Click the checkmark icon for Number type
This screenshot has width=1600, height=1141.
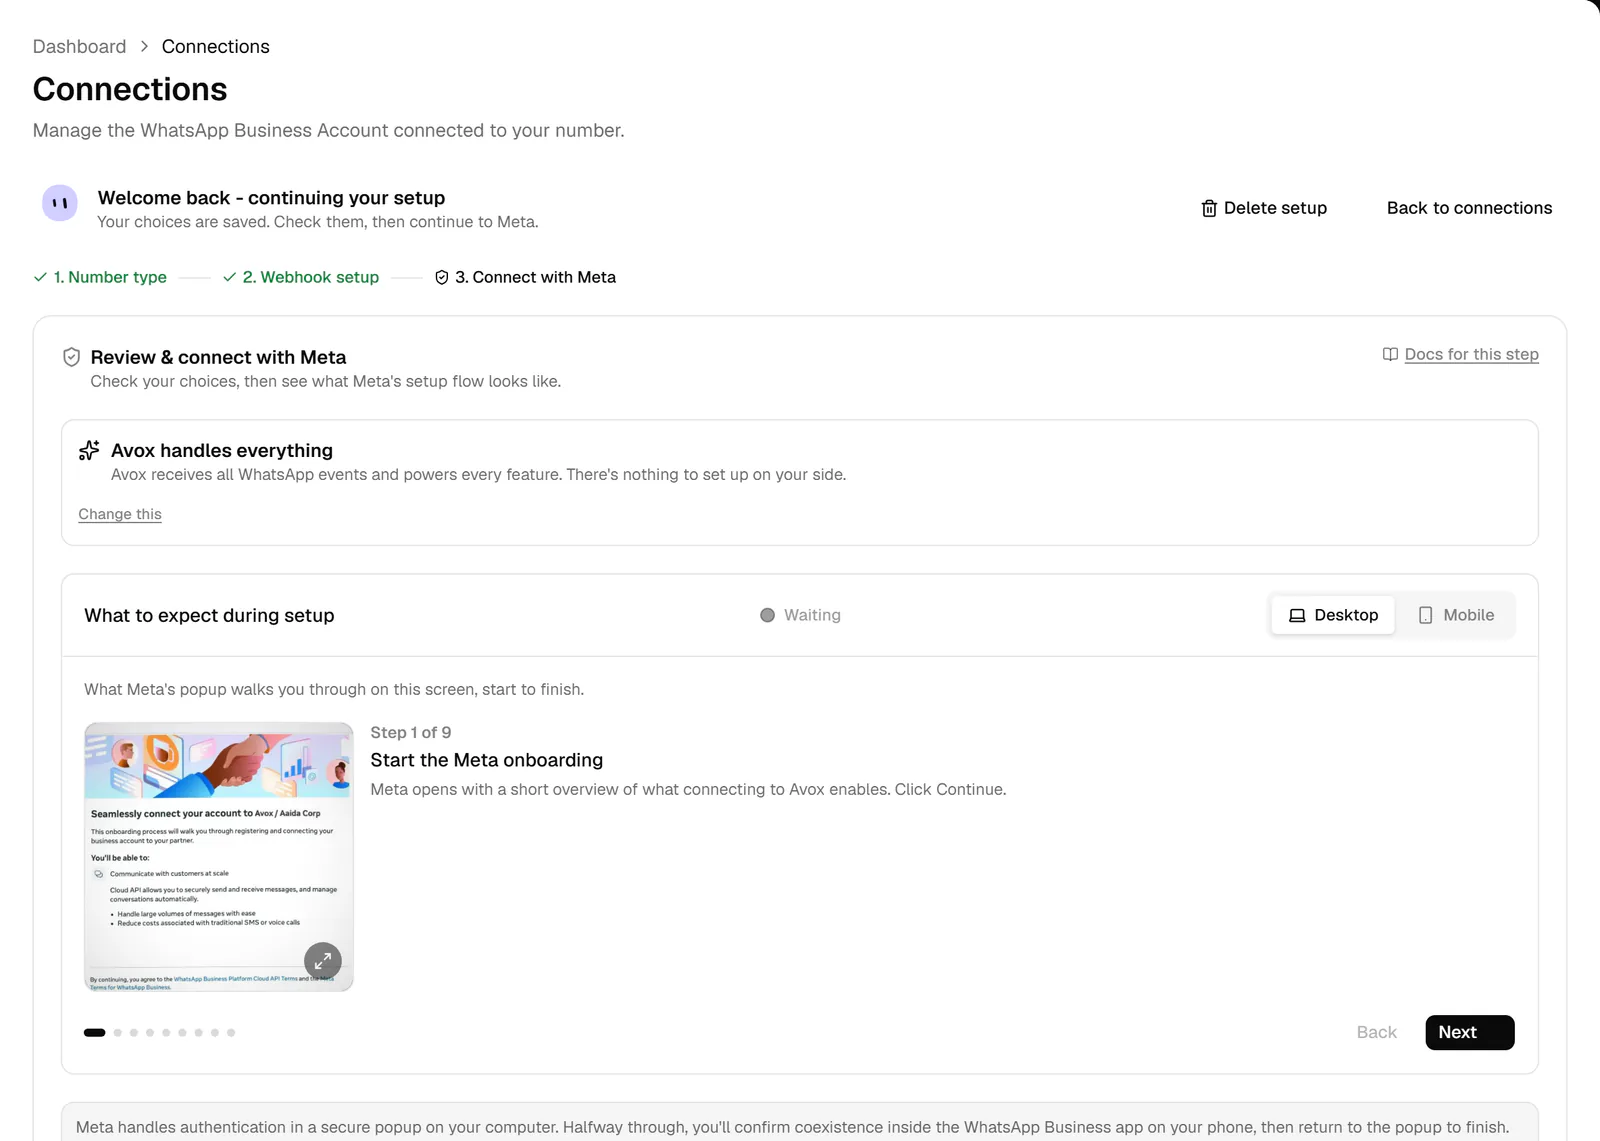40,277
